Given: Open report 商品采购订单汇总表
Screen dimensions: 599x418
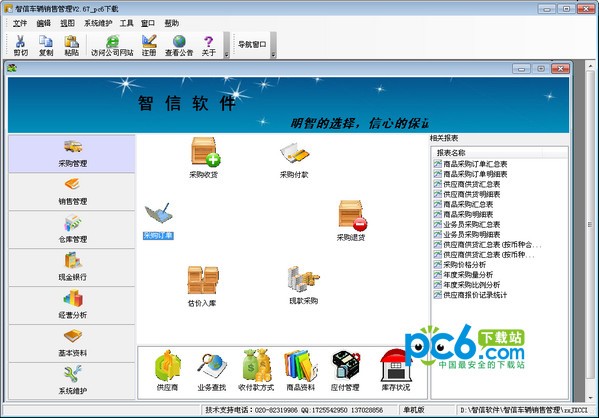Looking at the screenshot, I should tap(471, 164).
